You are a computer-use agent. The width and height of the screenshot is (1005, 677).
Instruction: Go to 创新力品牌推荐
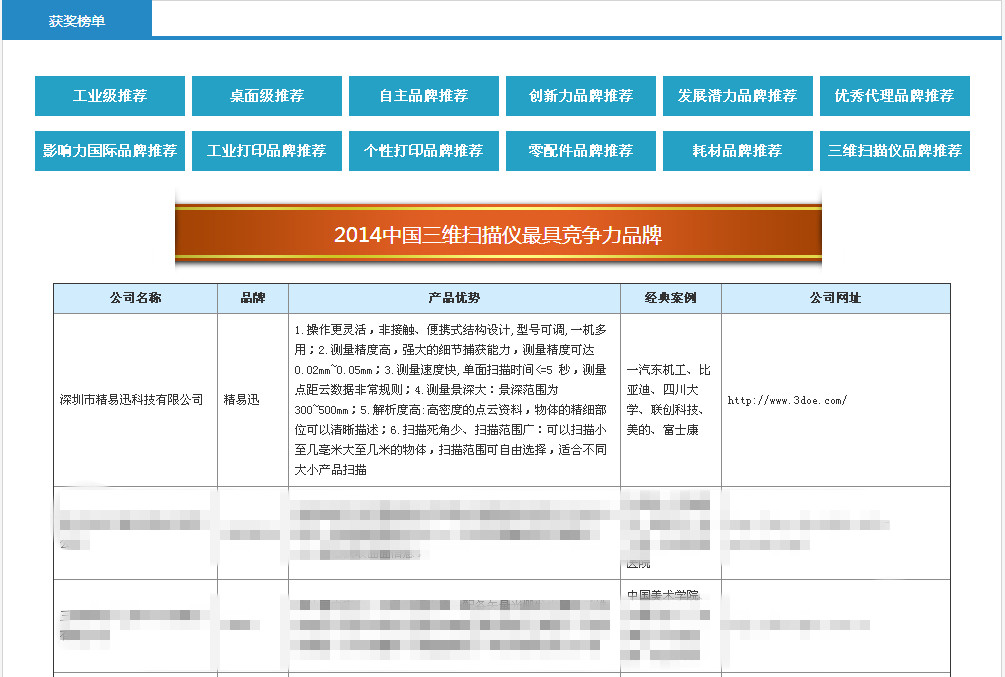[x=581, y=96]
